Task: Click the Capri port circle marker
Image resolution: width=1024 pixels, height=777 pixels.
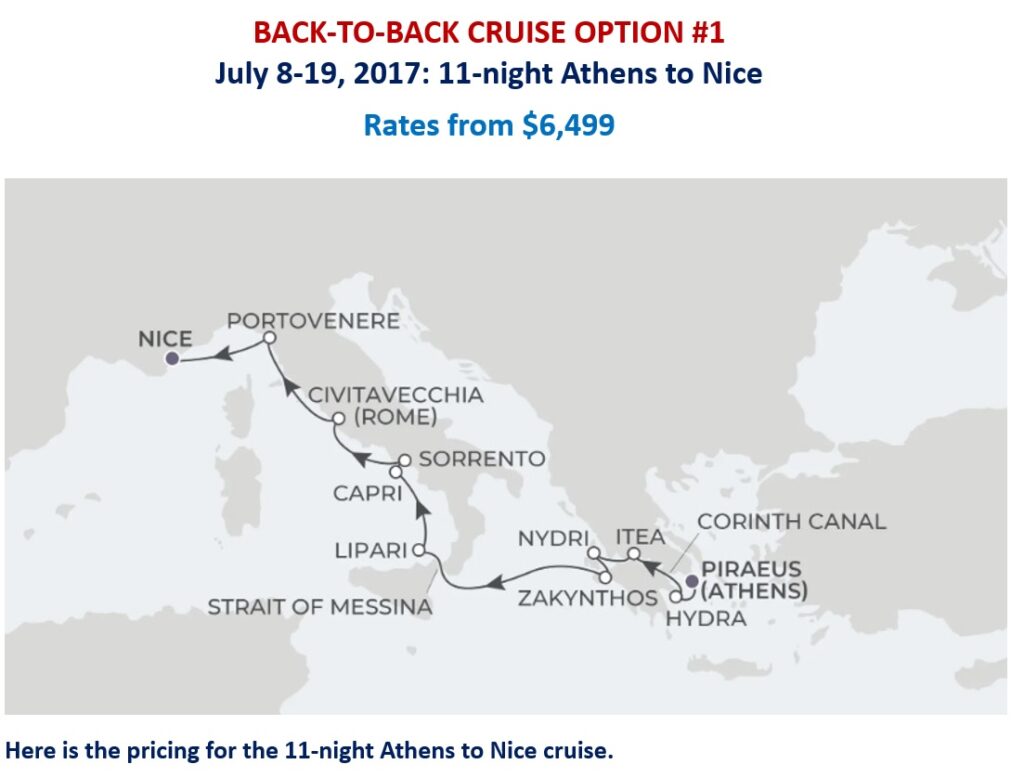Action: [x=396, y=471]
